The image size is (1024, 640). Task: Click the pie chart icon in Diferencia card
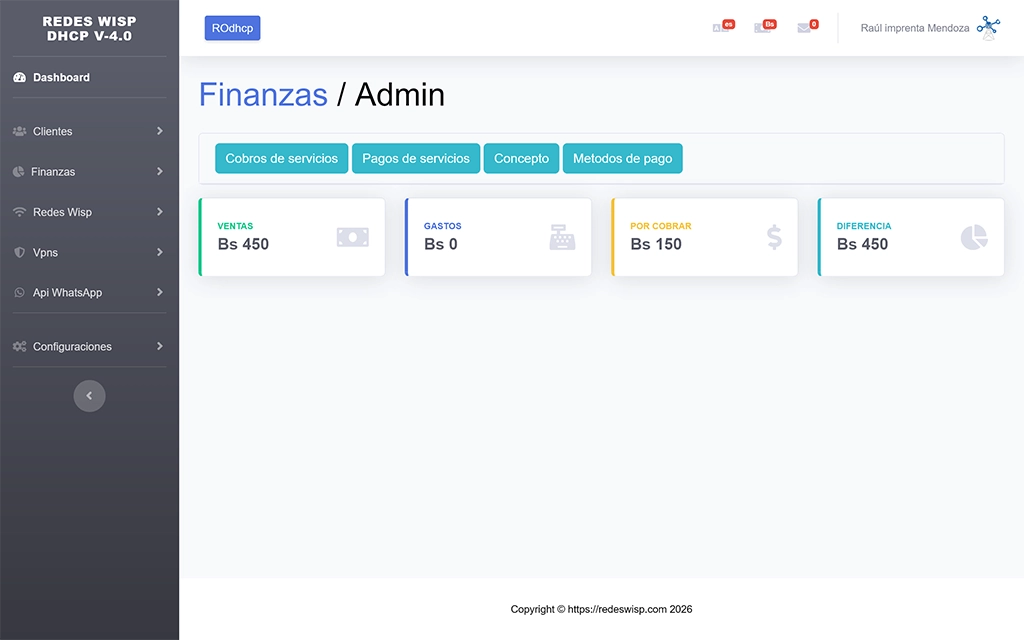coord(973,237)
